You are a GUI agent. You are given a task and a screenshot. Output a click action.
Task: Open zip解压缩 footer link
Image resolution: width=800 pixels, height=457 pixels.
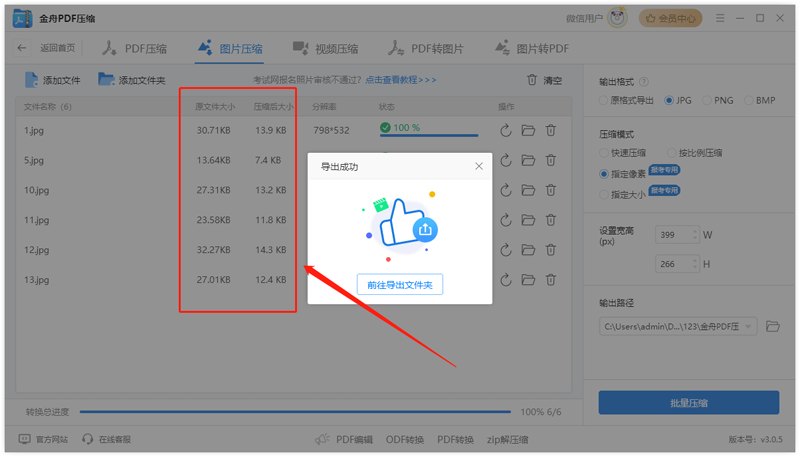pos(507,440)
